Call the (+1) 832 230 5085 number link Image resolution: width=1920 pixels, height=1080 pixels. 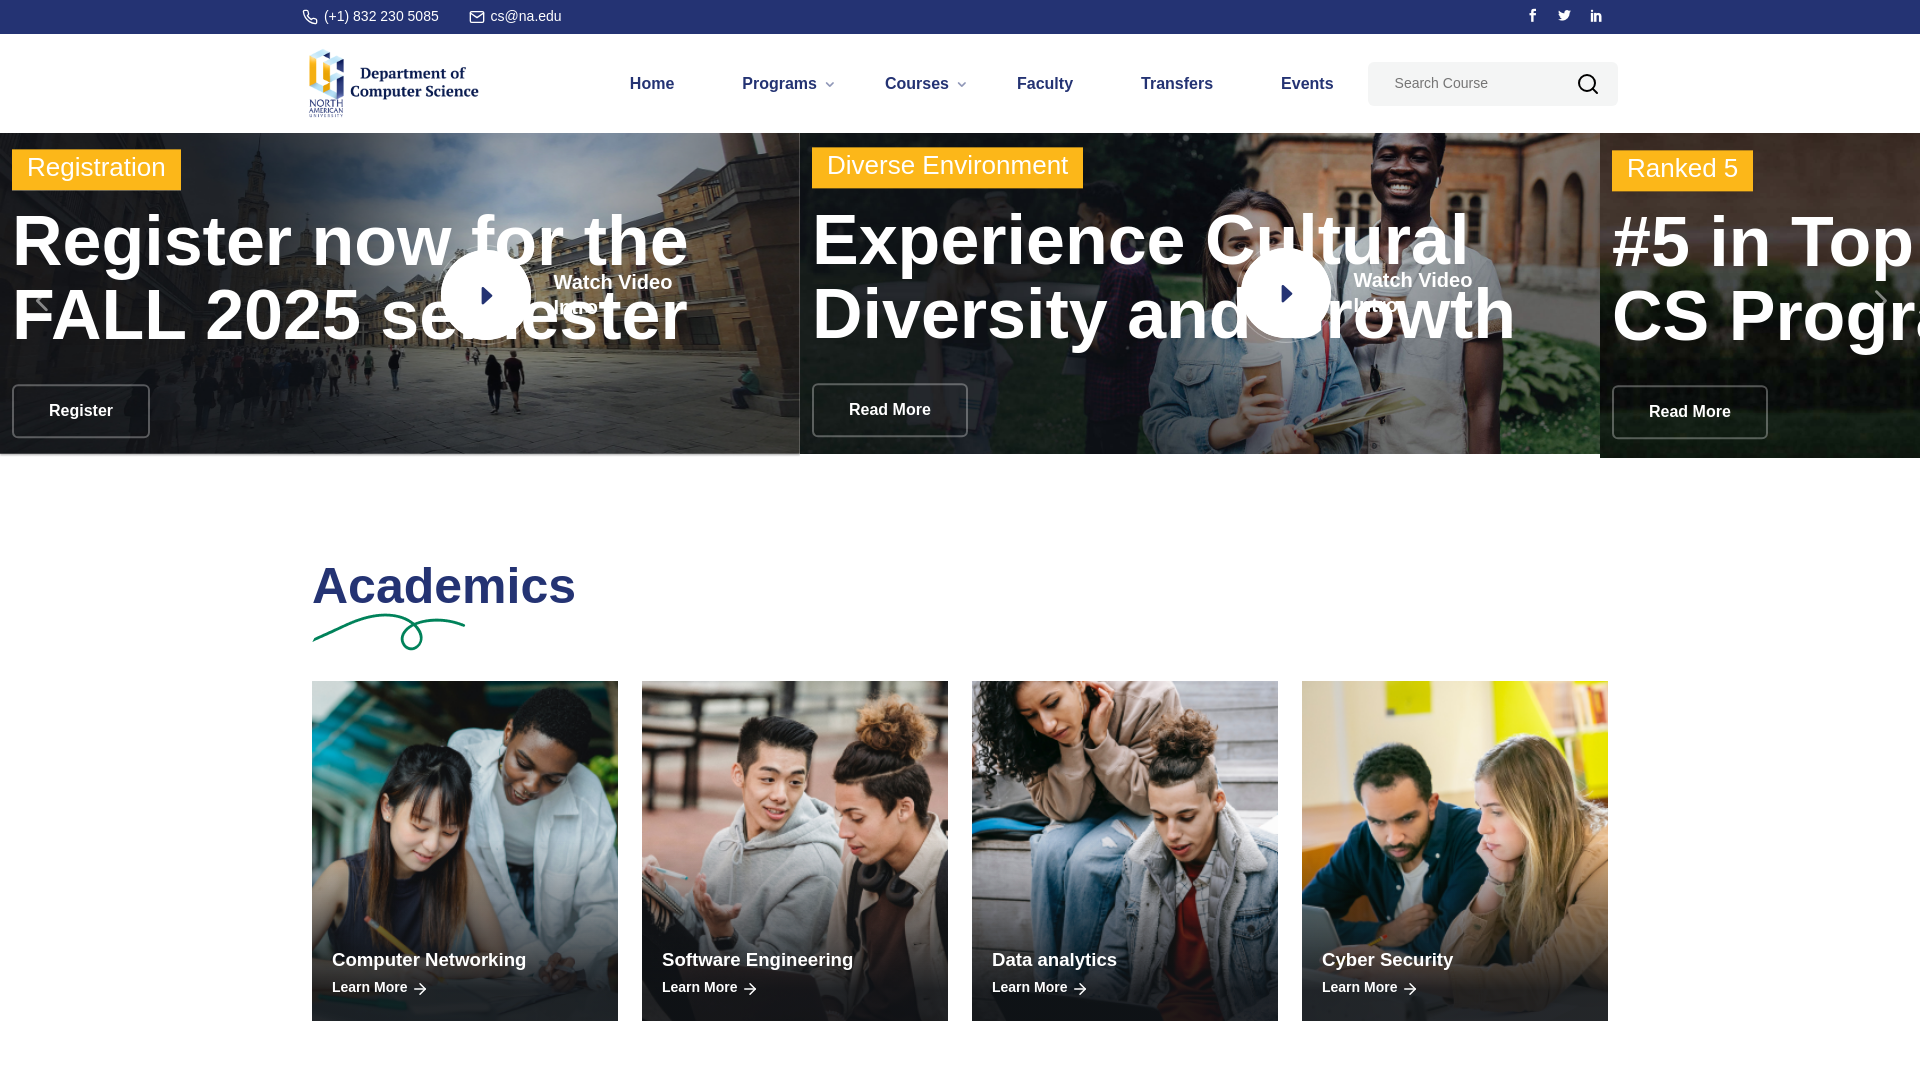click(x=381, y=17)
